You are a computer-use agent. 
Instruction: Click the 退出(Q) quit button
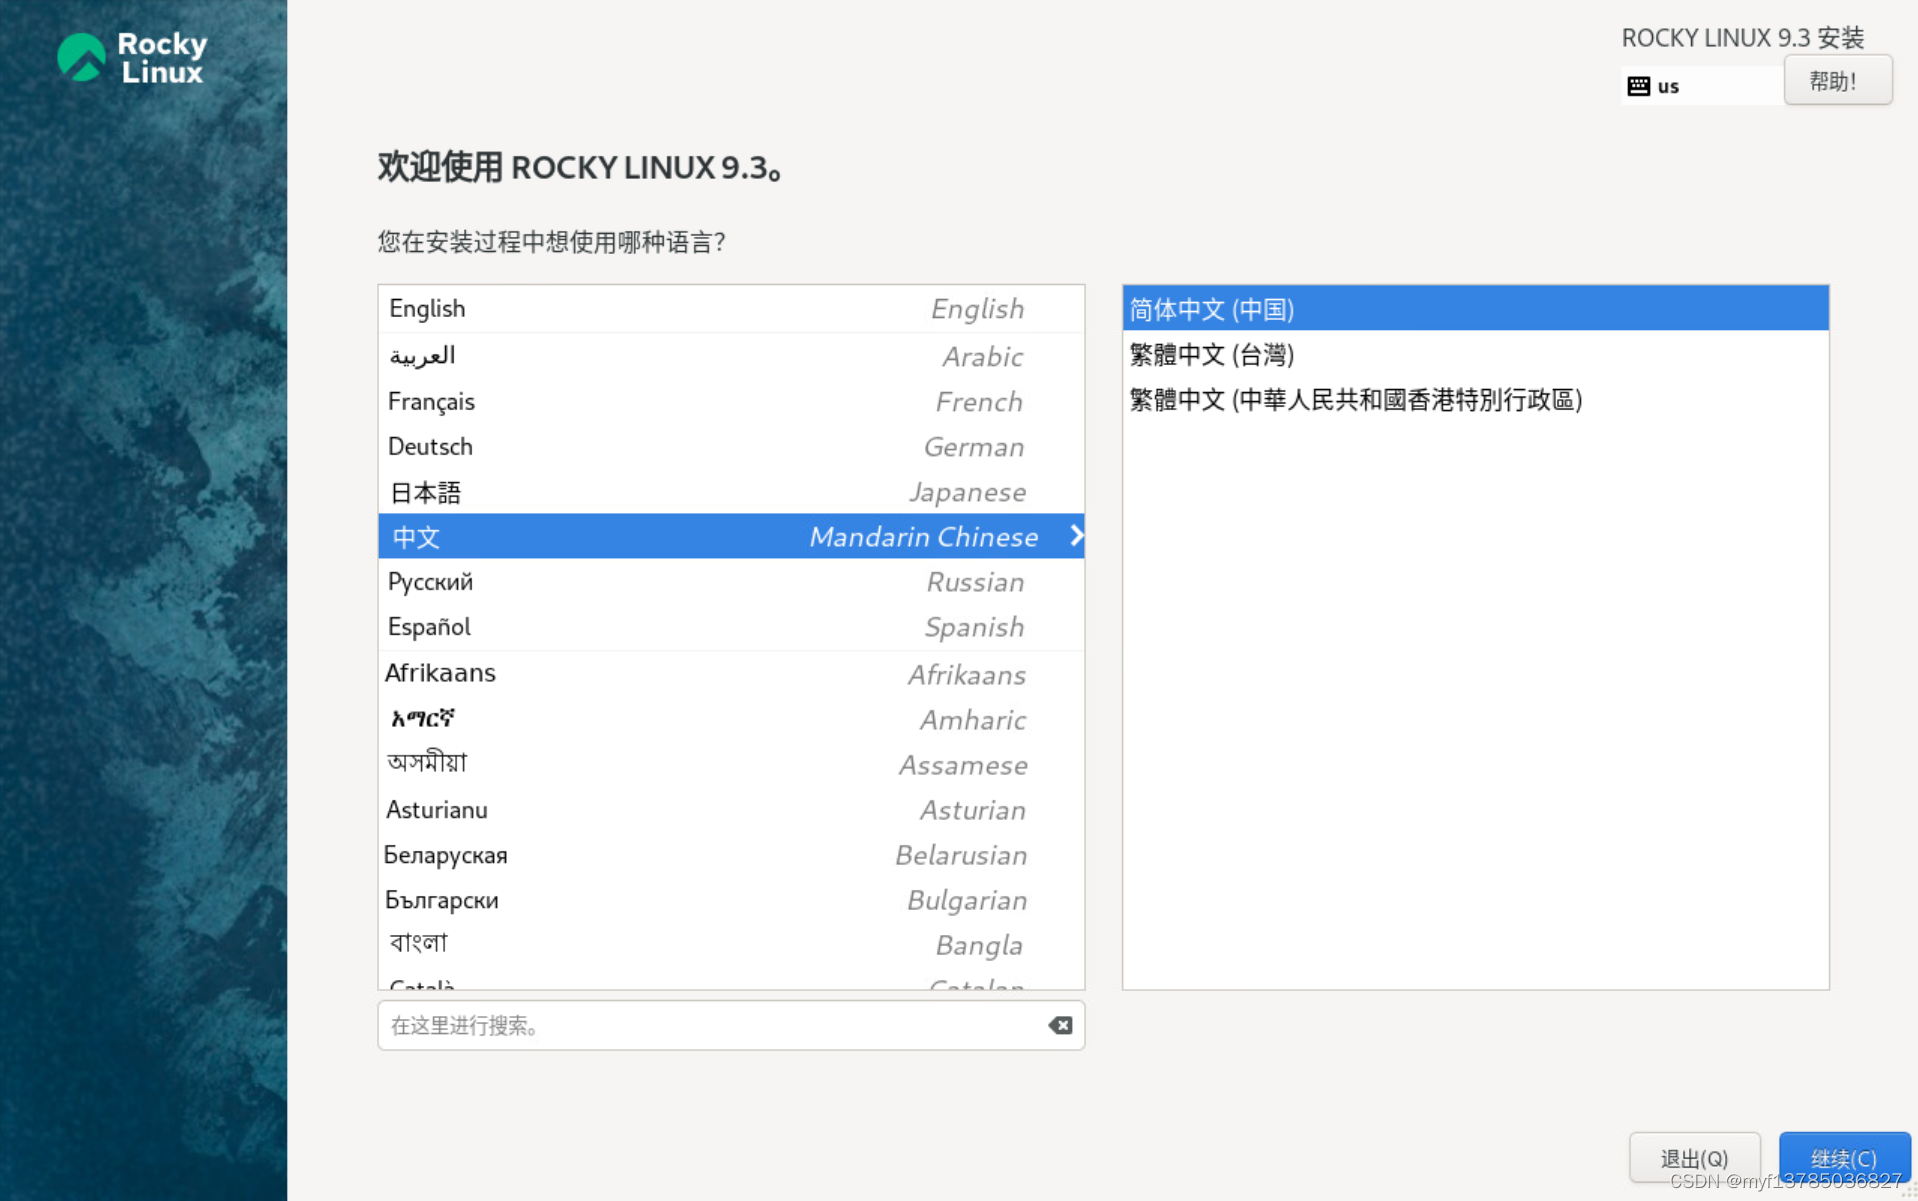1694,1158
